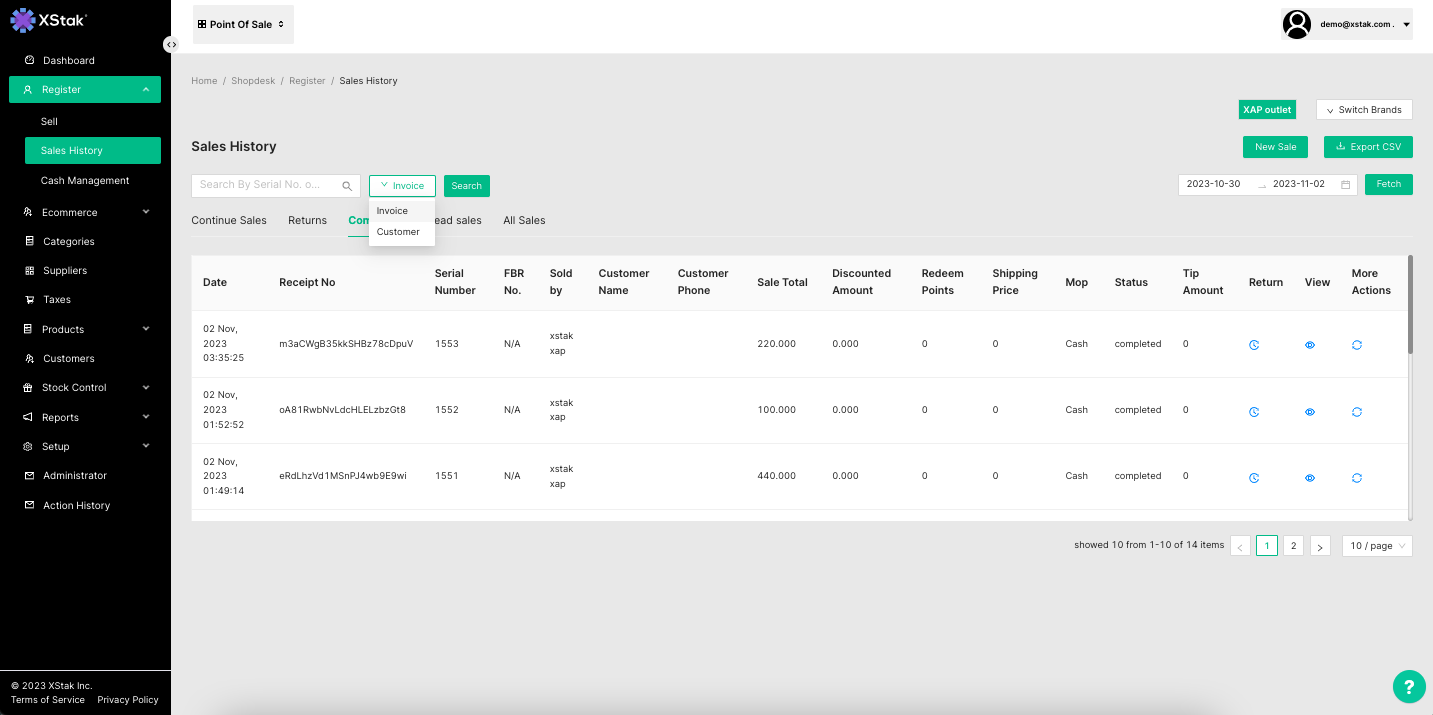
Task: Click the return icon for receipt 1553
Action: click(1254, 345)
